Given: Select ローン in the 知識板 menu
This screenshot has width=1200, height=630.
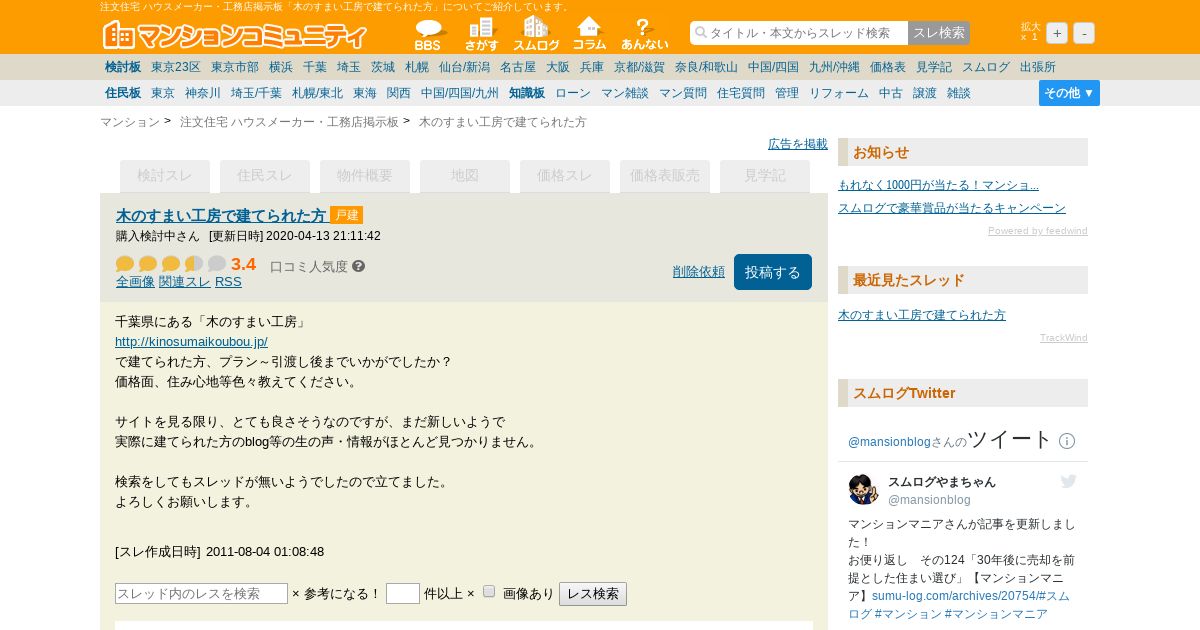Looking at the screenshot, I should click(573, 93).
